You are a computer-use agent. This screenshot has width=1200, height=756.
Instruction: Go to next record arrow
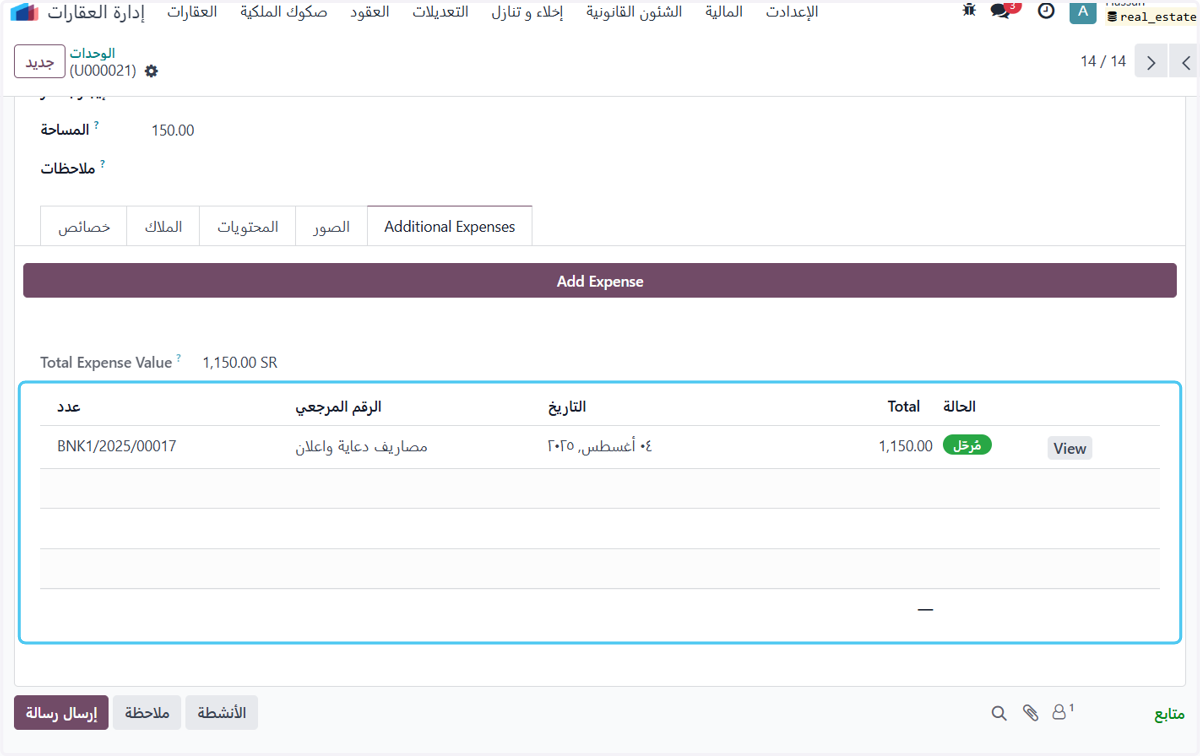(x=1184, y=62)
